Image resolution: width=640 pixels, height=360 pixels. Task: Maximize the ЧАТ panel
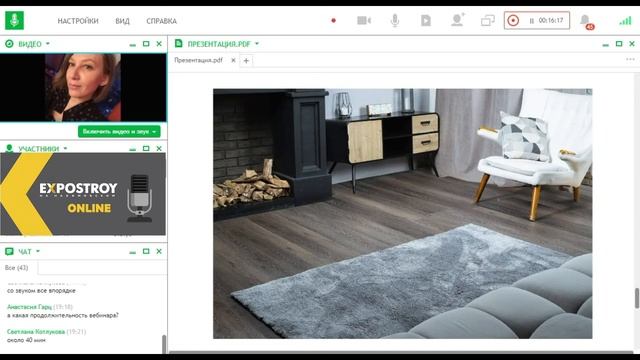click(146, 251)
